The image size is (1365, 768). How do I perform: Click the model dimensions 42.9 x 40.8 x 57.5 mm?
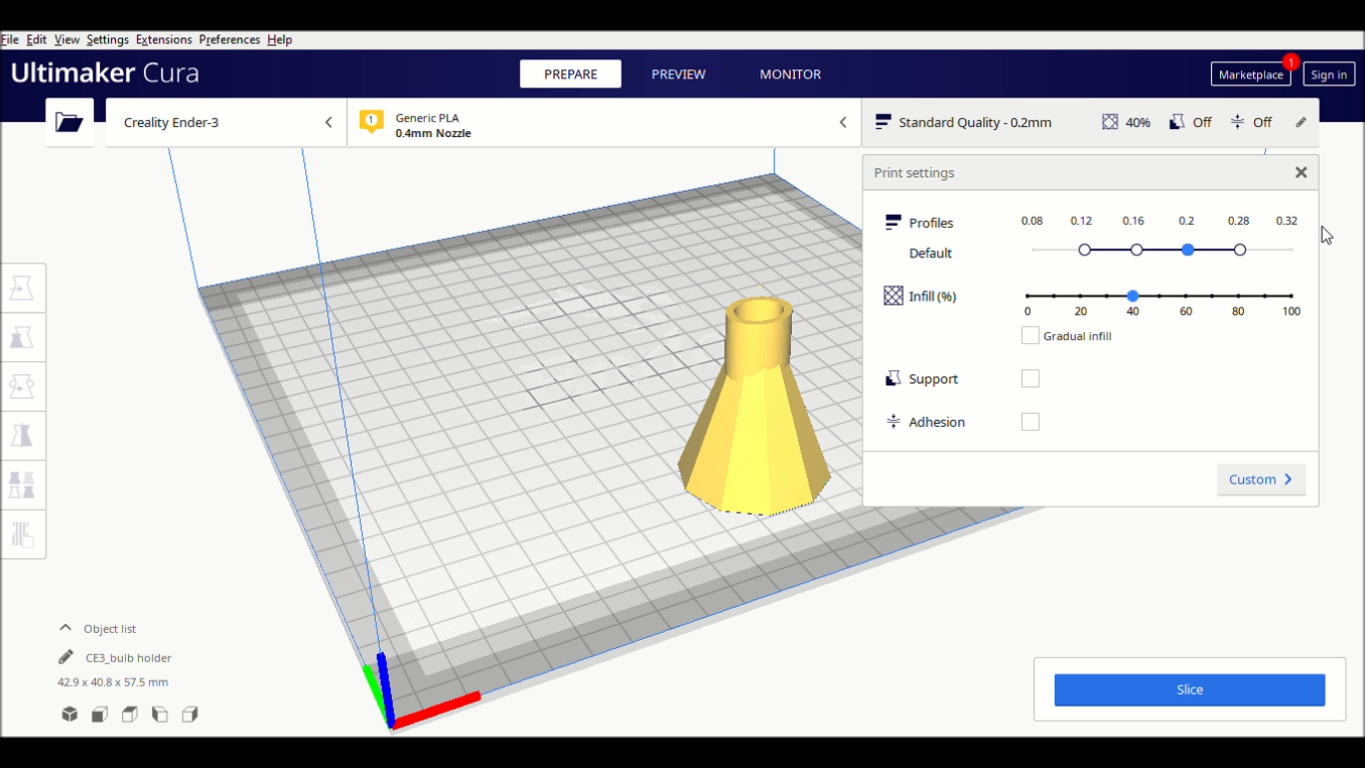113,682
